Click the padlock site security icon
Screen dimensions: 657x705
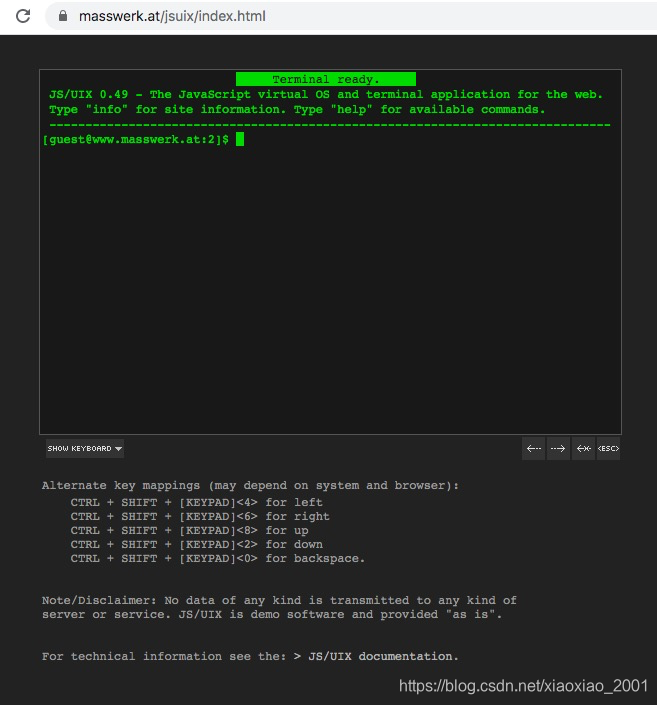point(63,16)
